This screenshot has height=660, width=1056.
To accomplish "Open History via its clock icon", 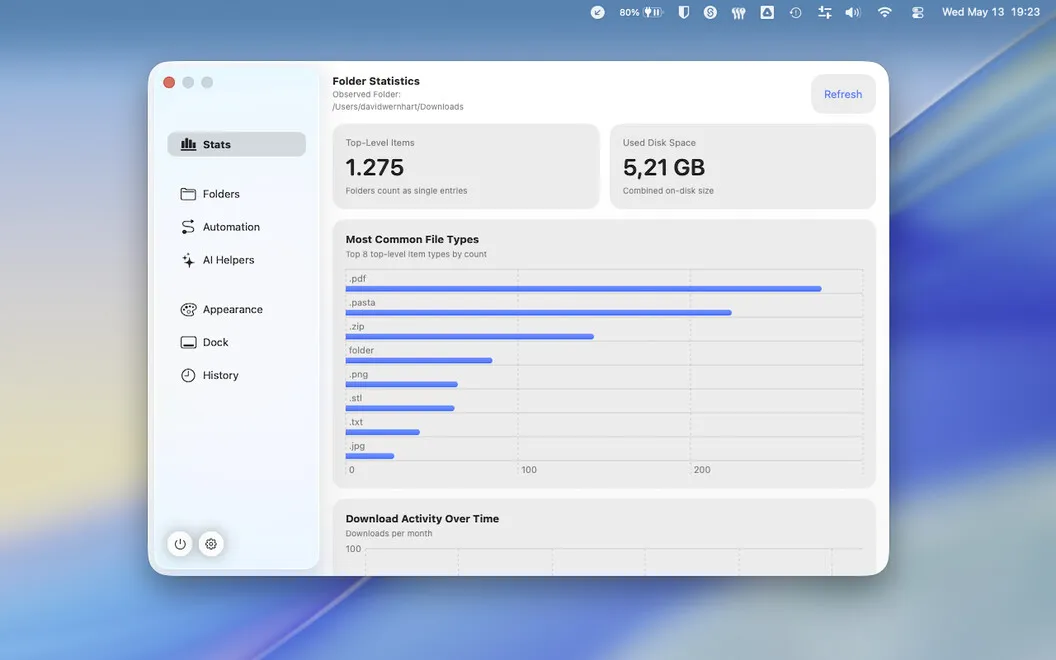I will coord(188,375).
